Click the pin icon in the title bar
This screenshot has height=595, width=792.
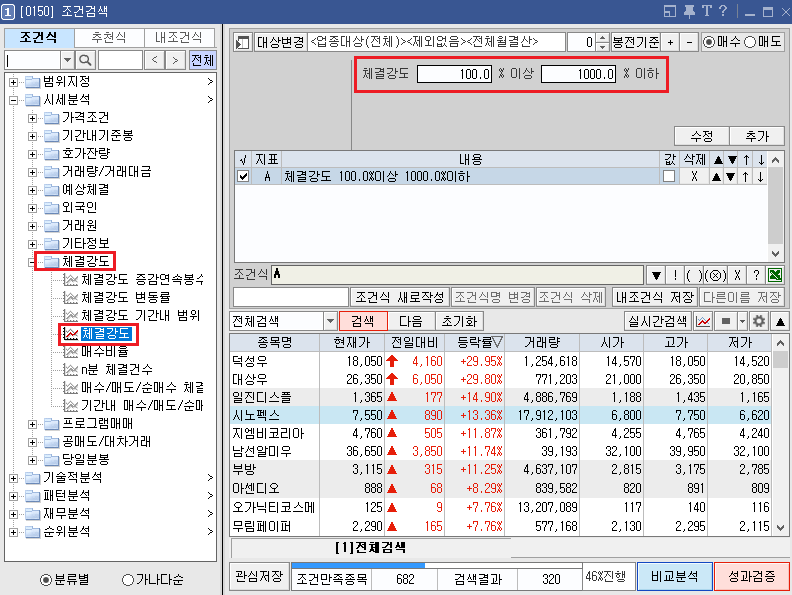click(689, 12)
